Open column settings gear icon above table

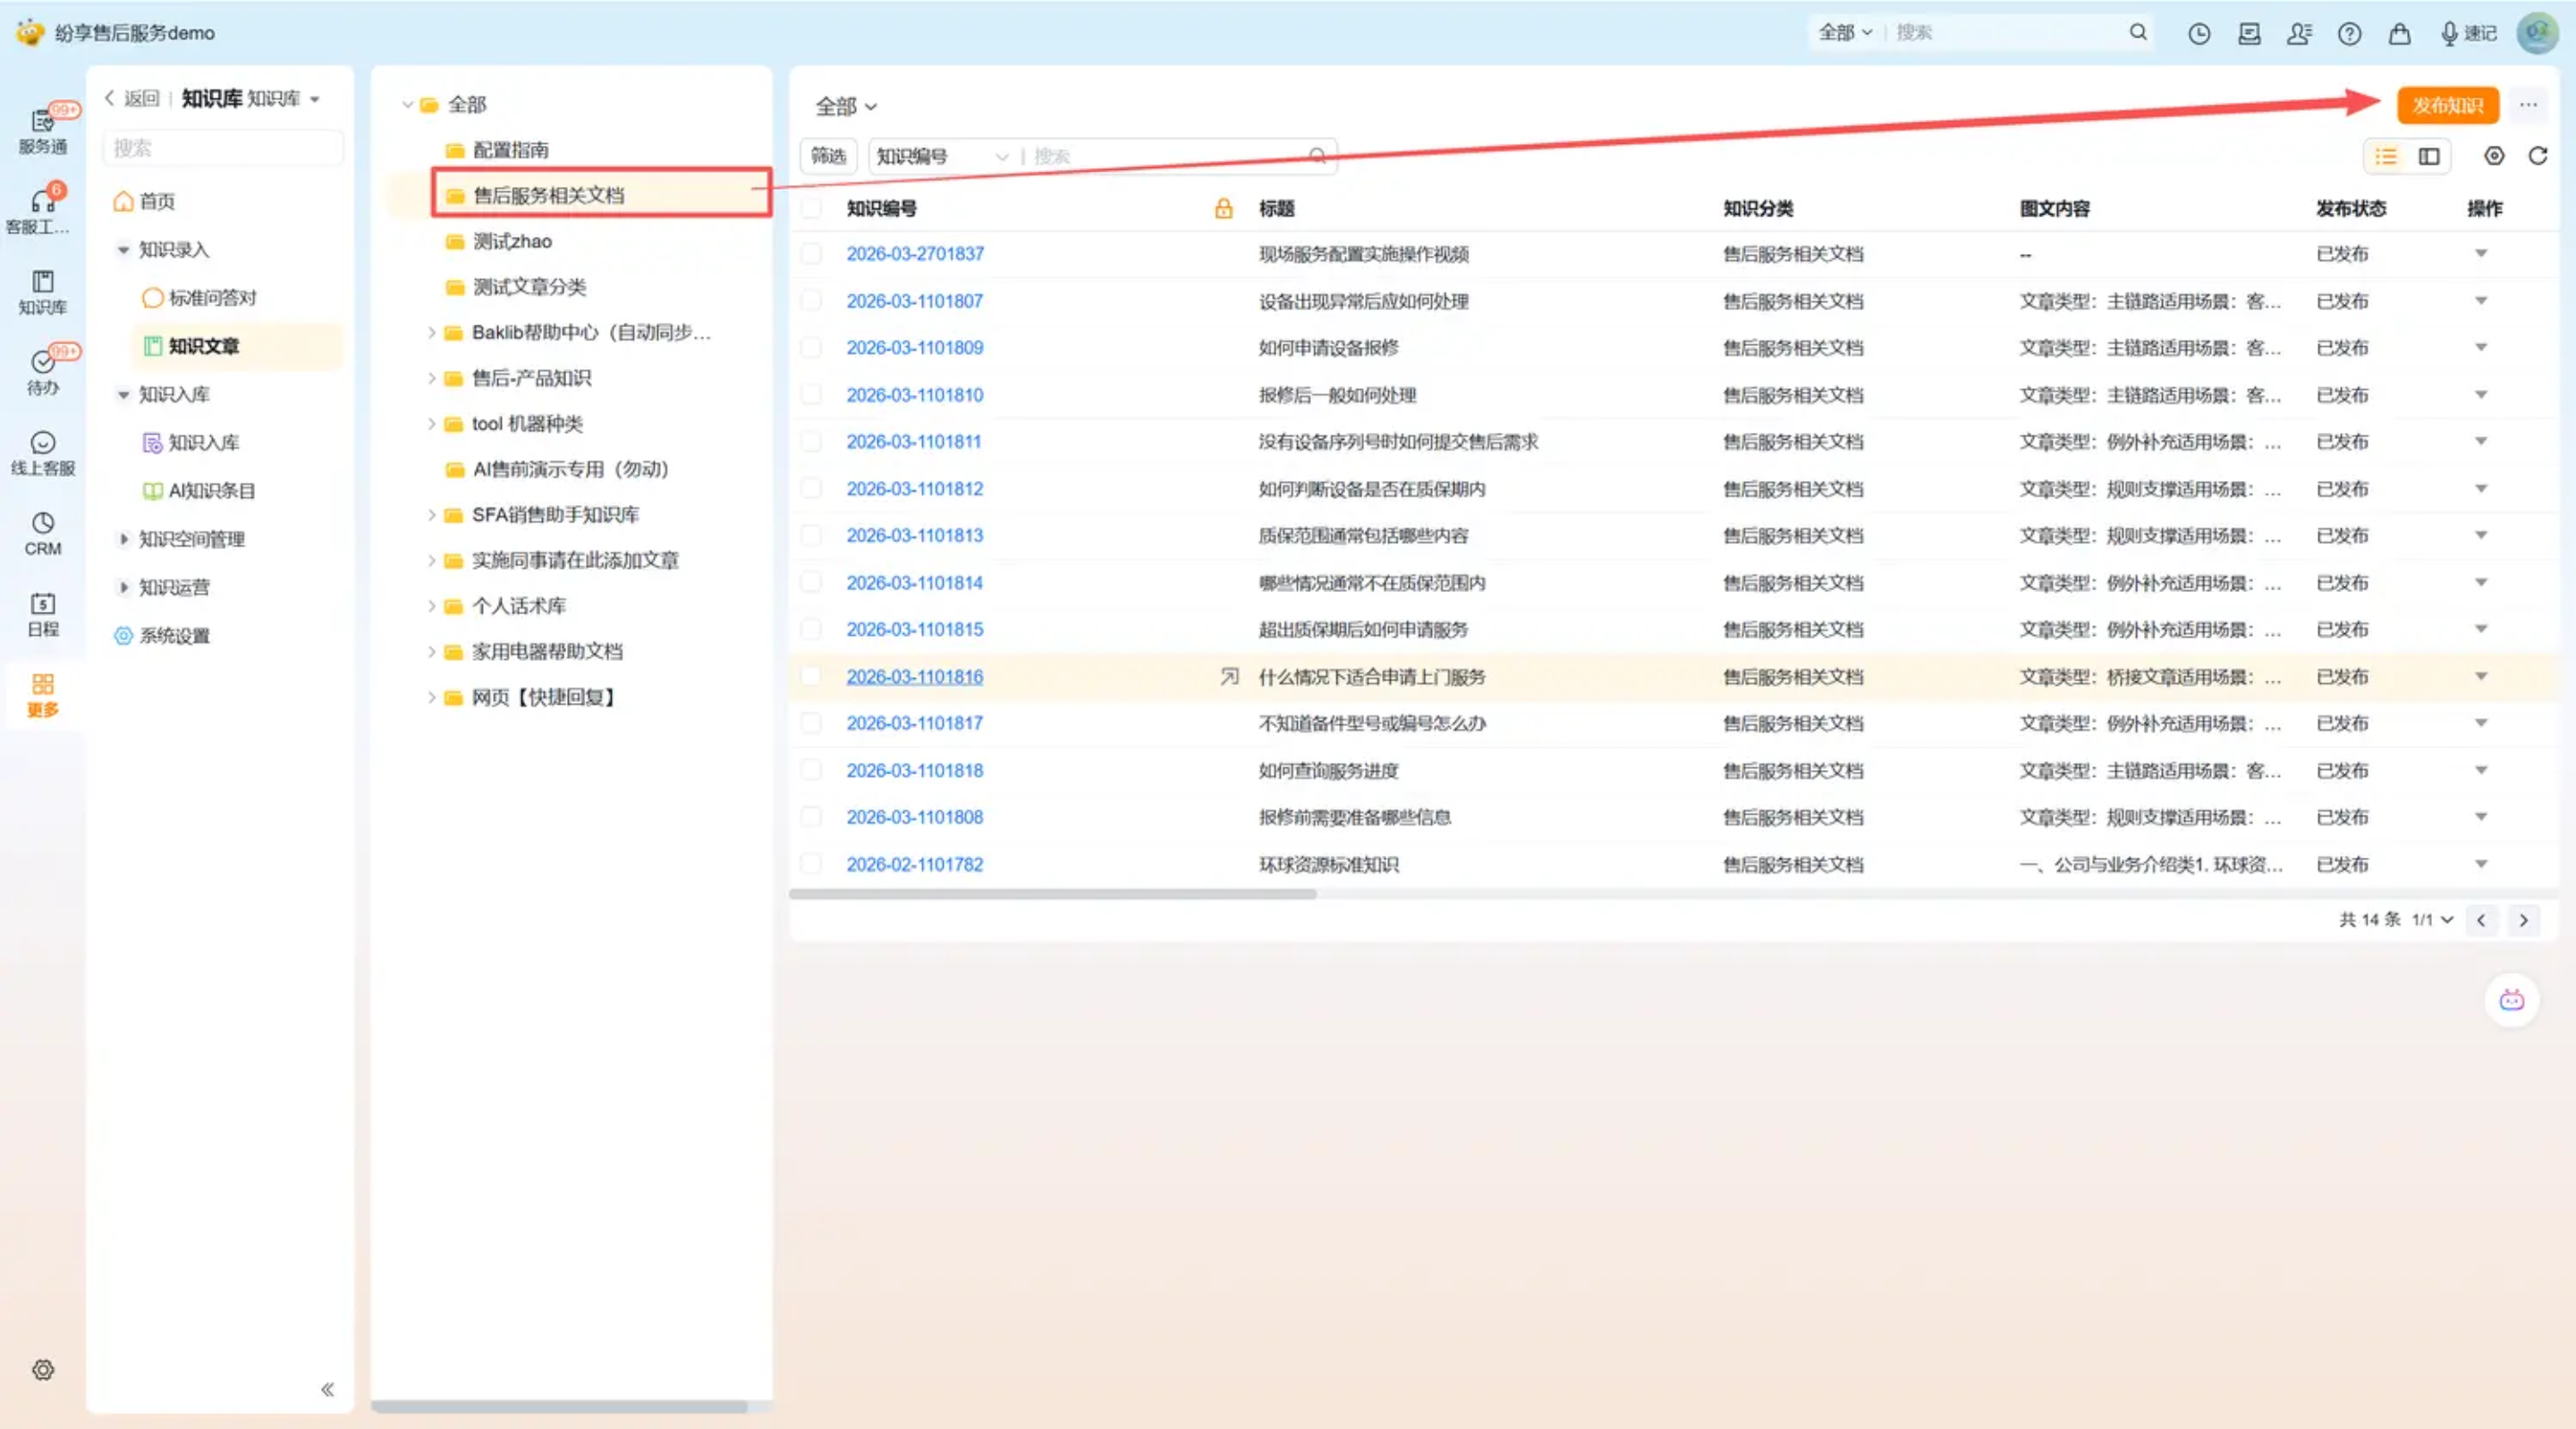pyautogui.click(x=2494, y=156)
